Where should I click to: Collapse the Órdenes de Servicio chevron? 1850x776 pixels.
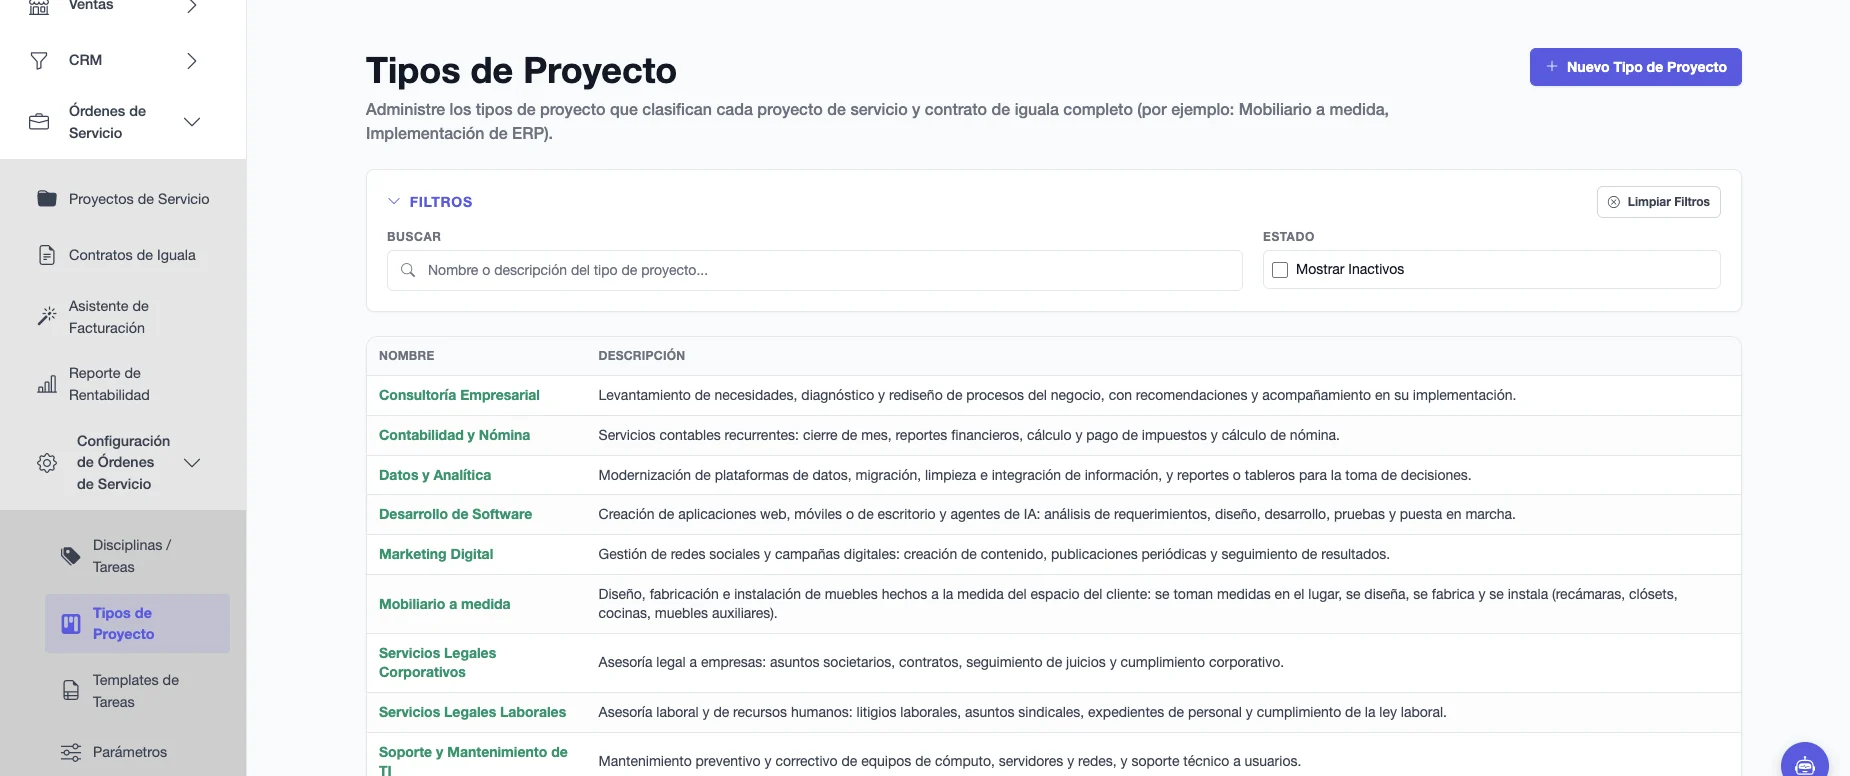(192, 122)
